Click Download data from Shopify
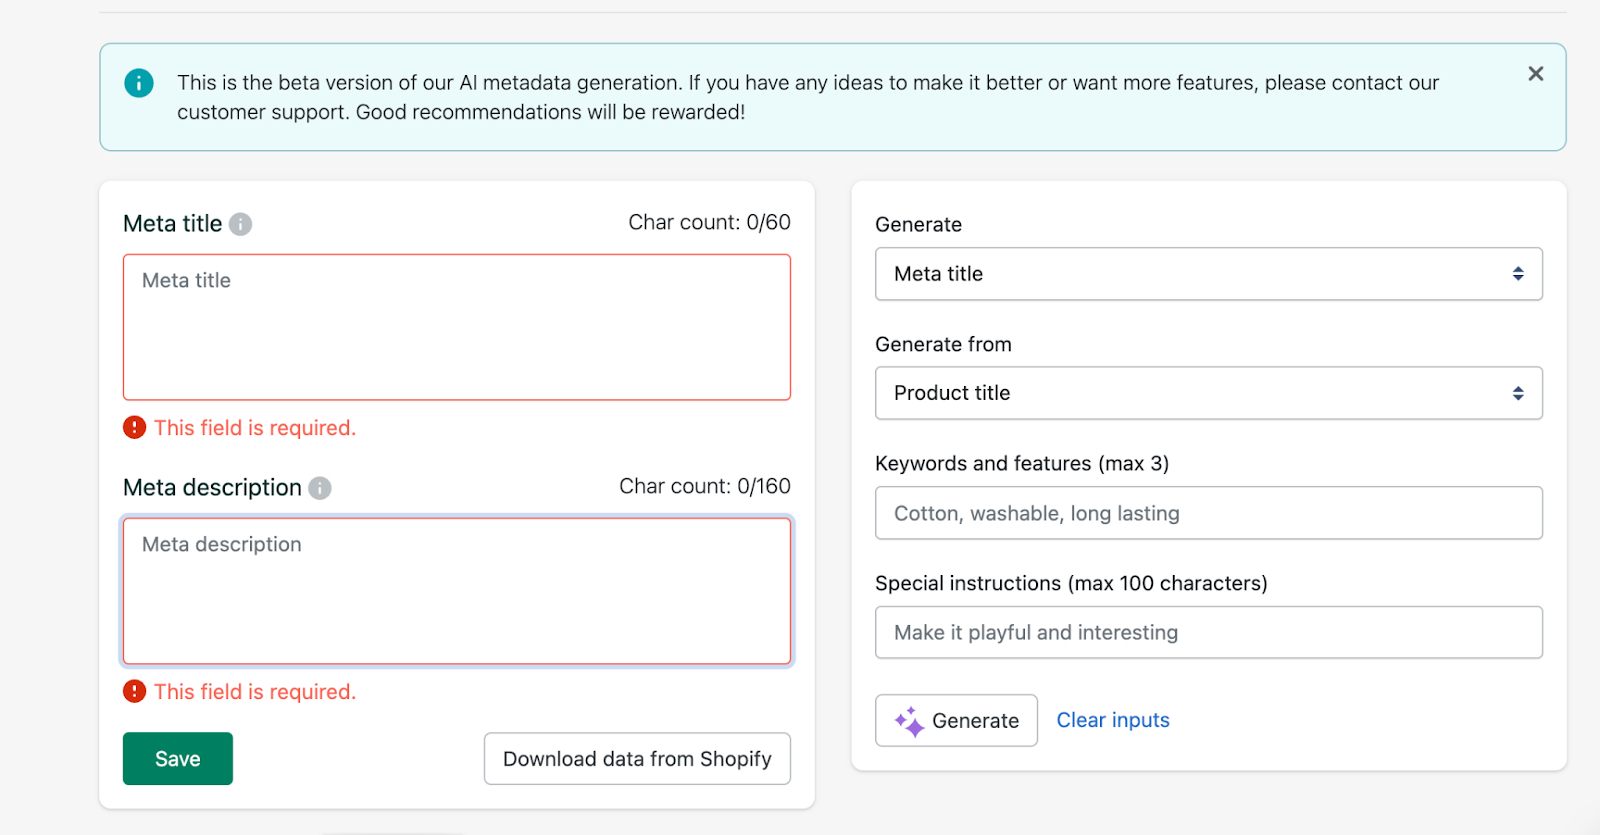1600x835 pixels. pyautogui.click(x=637, y=759)
